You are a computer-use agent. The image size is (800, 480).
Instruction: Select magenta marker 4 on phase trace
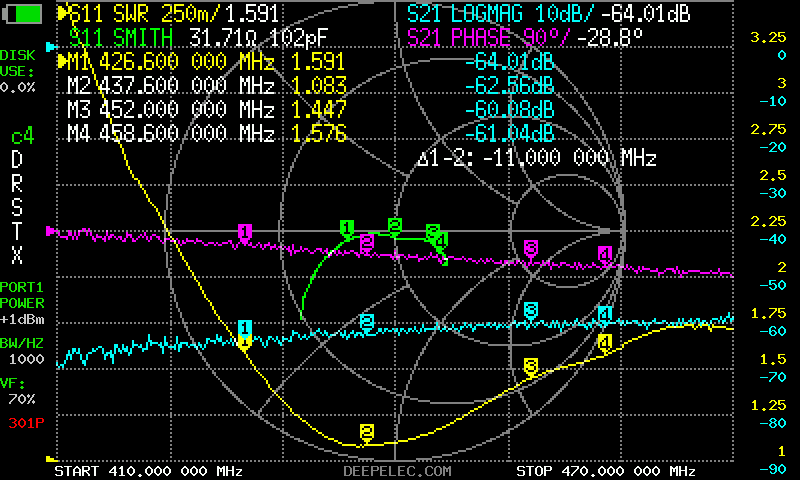click(605, 254)
